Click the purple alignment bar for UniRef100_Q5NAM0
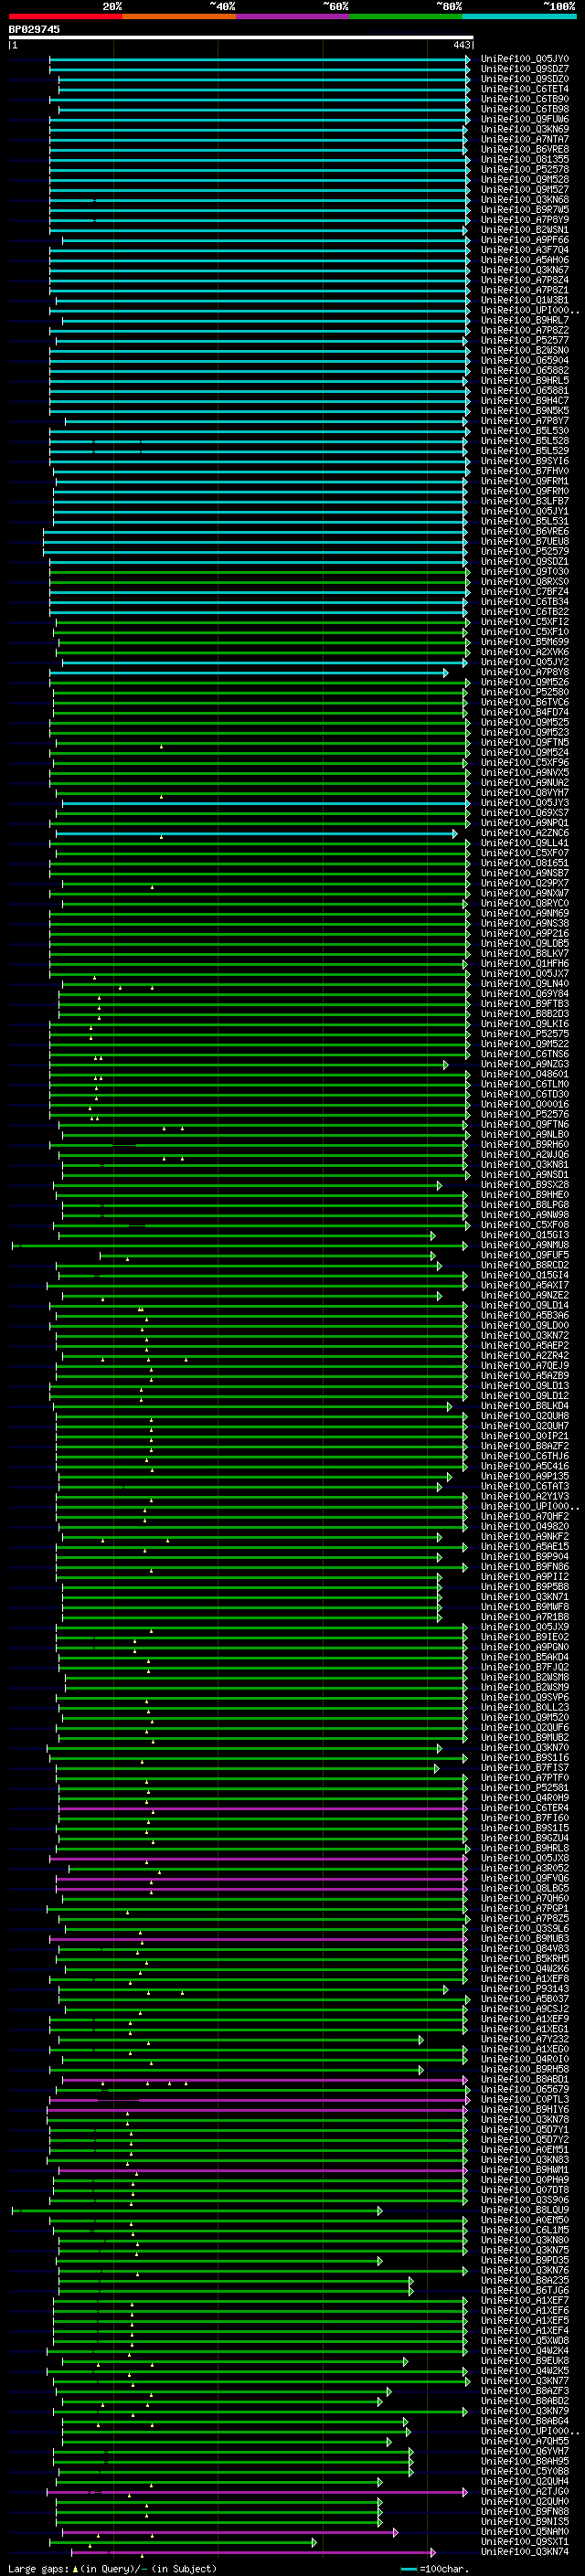The height and width of the screenshot is (2576, 585). tap(229, 2532)
